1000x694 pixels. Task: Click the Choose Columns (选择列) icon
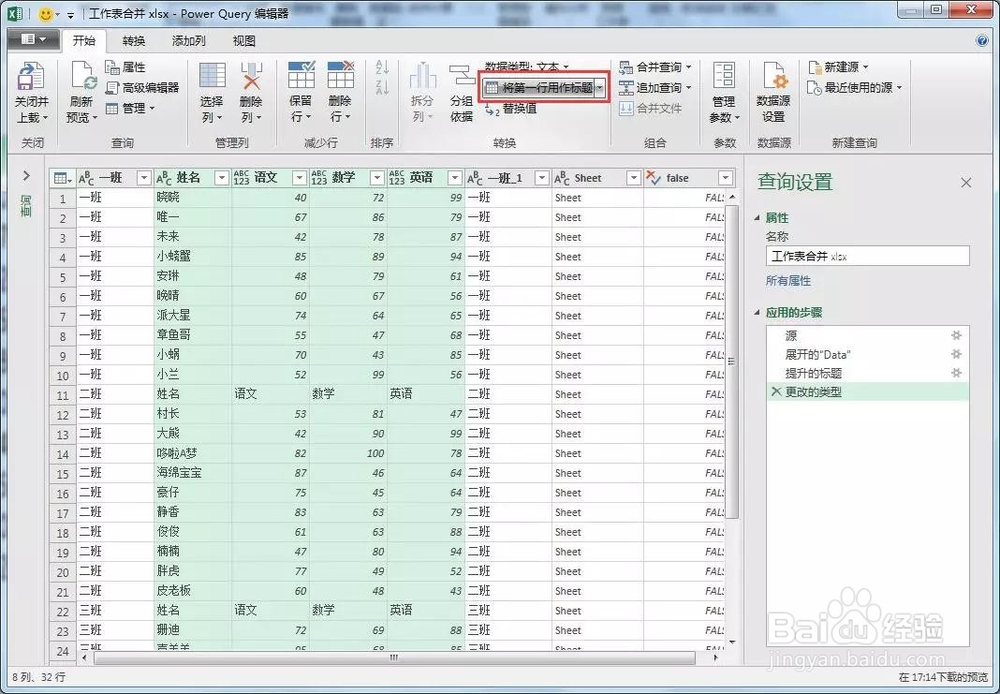coord(212,76)
